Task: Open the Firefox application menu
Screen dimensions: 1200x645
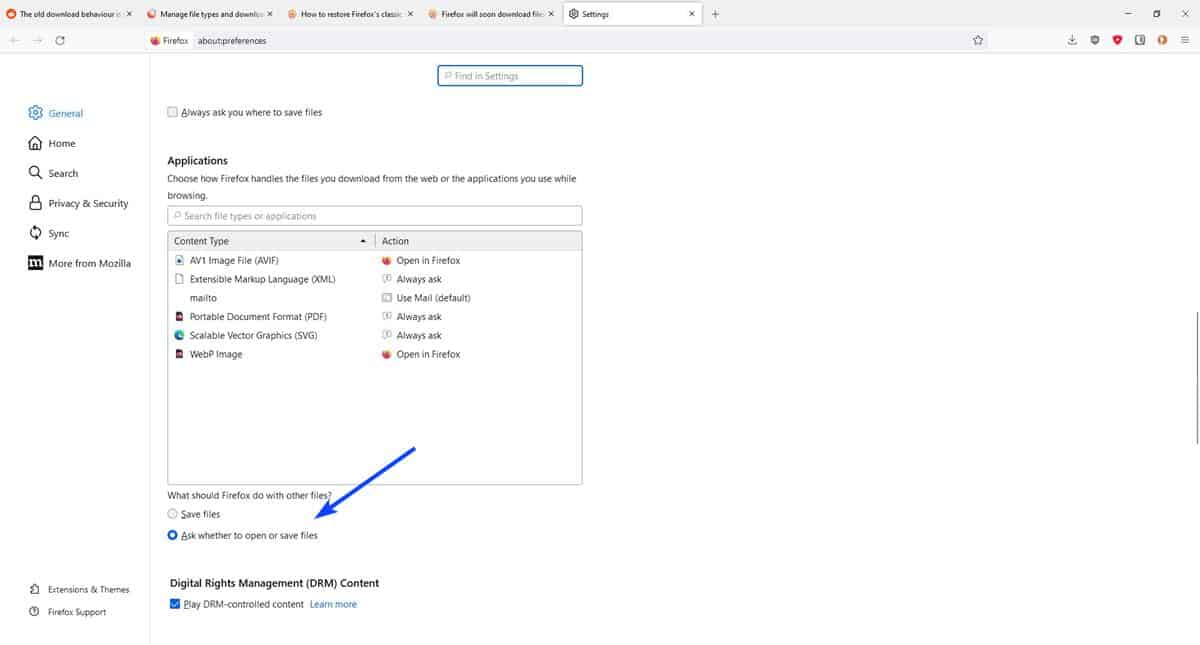Action: click(x=1186, y=40)
